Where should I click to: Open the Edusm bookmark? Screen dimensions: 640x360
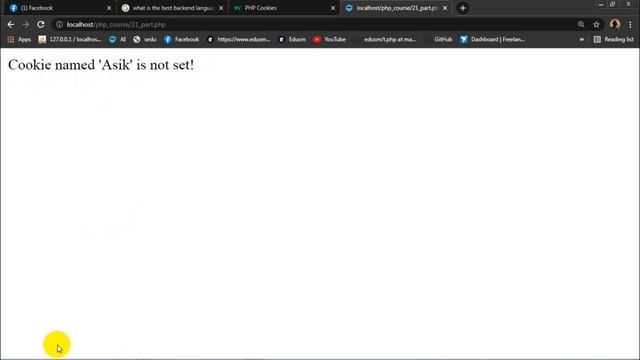[x=292, y=40]
